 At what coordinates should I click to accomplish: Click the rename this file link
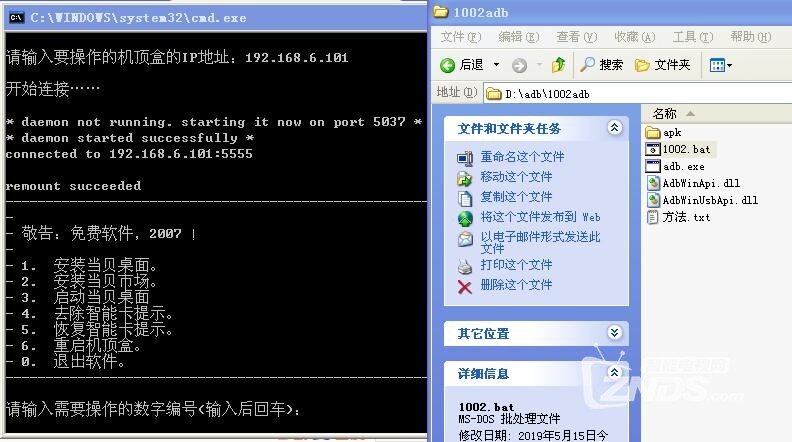click(x=522, y=157)
